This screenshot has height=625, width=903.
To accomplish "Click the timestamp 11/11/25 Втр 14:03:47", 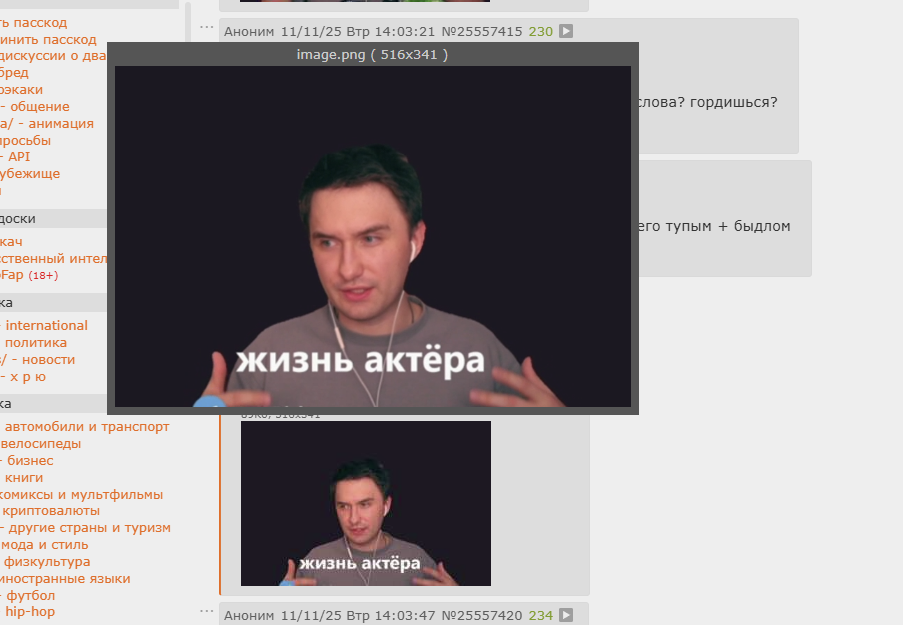I will click(x=358, y=616).
